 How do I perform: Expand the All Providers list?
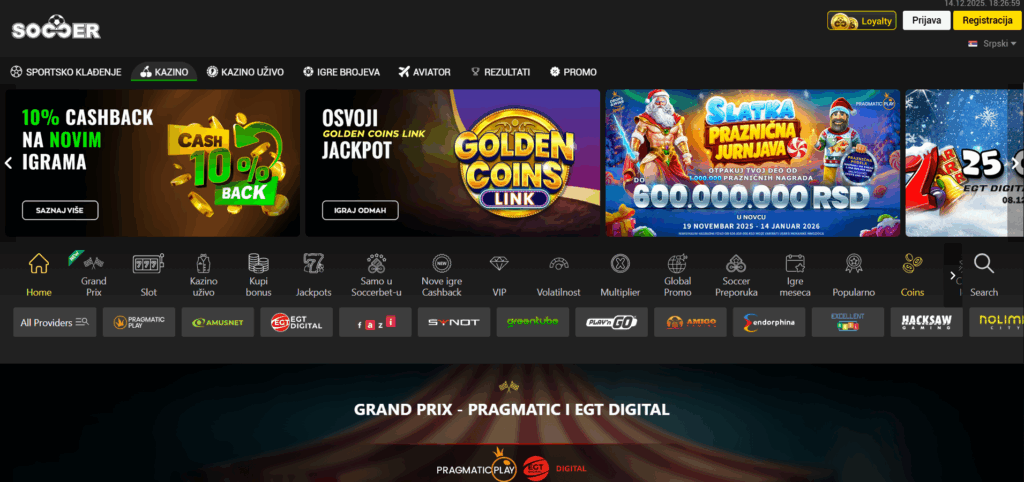click(x=55, y=322)
